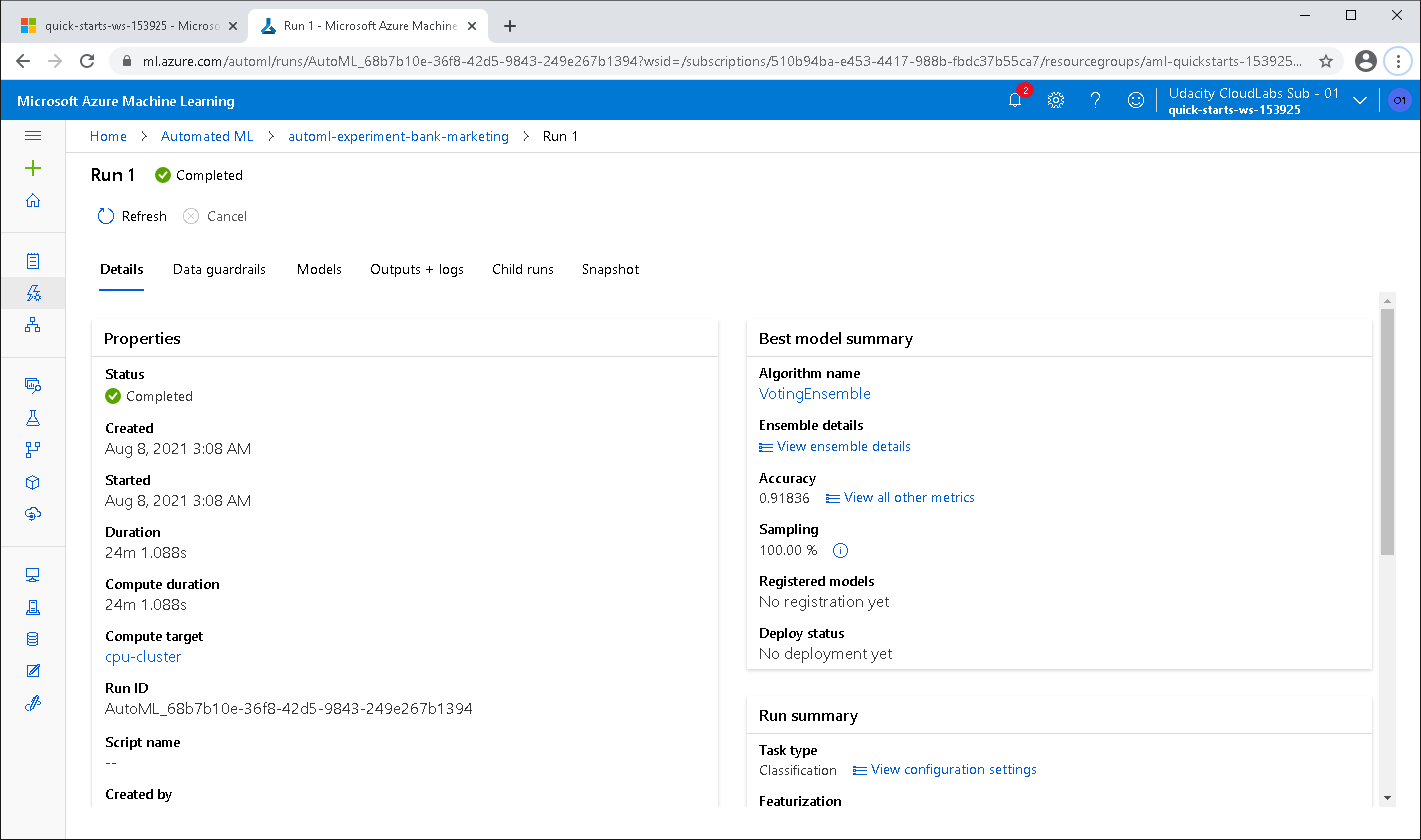Click View ensemble details link

pos(835,446)
